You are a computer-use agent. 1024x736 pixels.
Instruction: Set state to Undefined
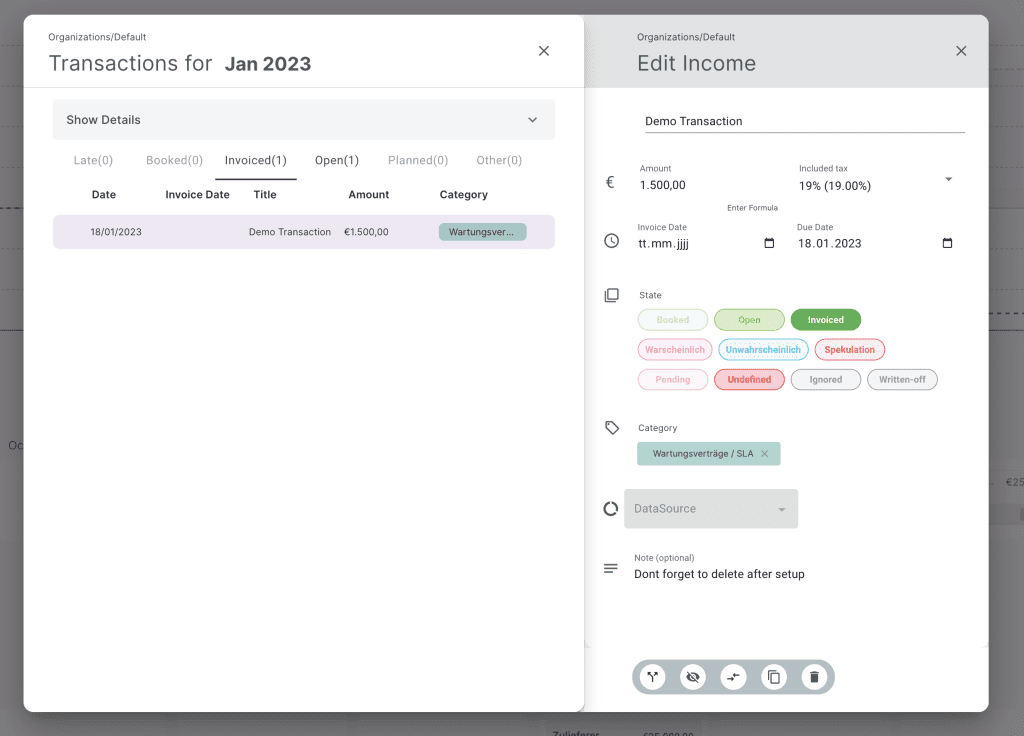[x=749, y=380]
